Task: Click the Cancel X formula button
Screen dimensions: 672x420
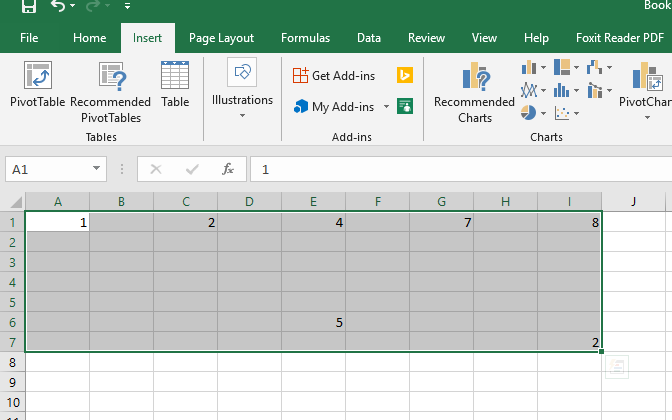Action: (x=156, y=169)
